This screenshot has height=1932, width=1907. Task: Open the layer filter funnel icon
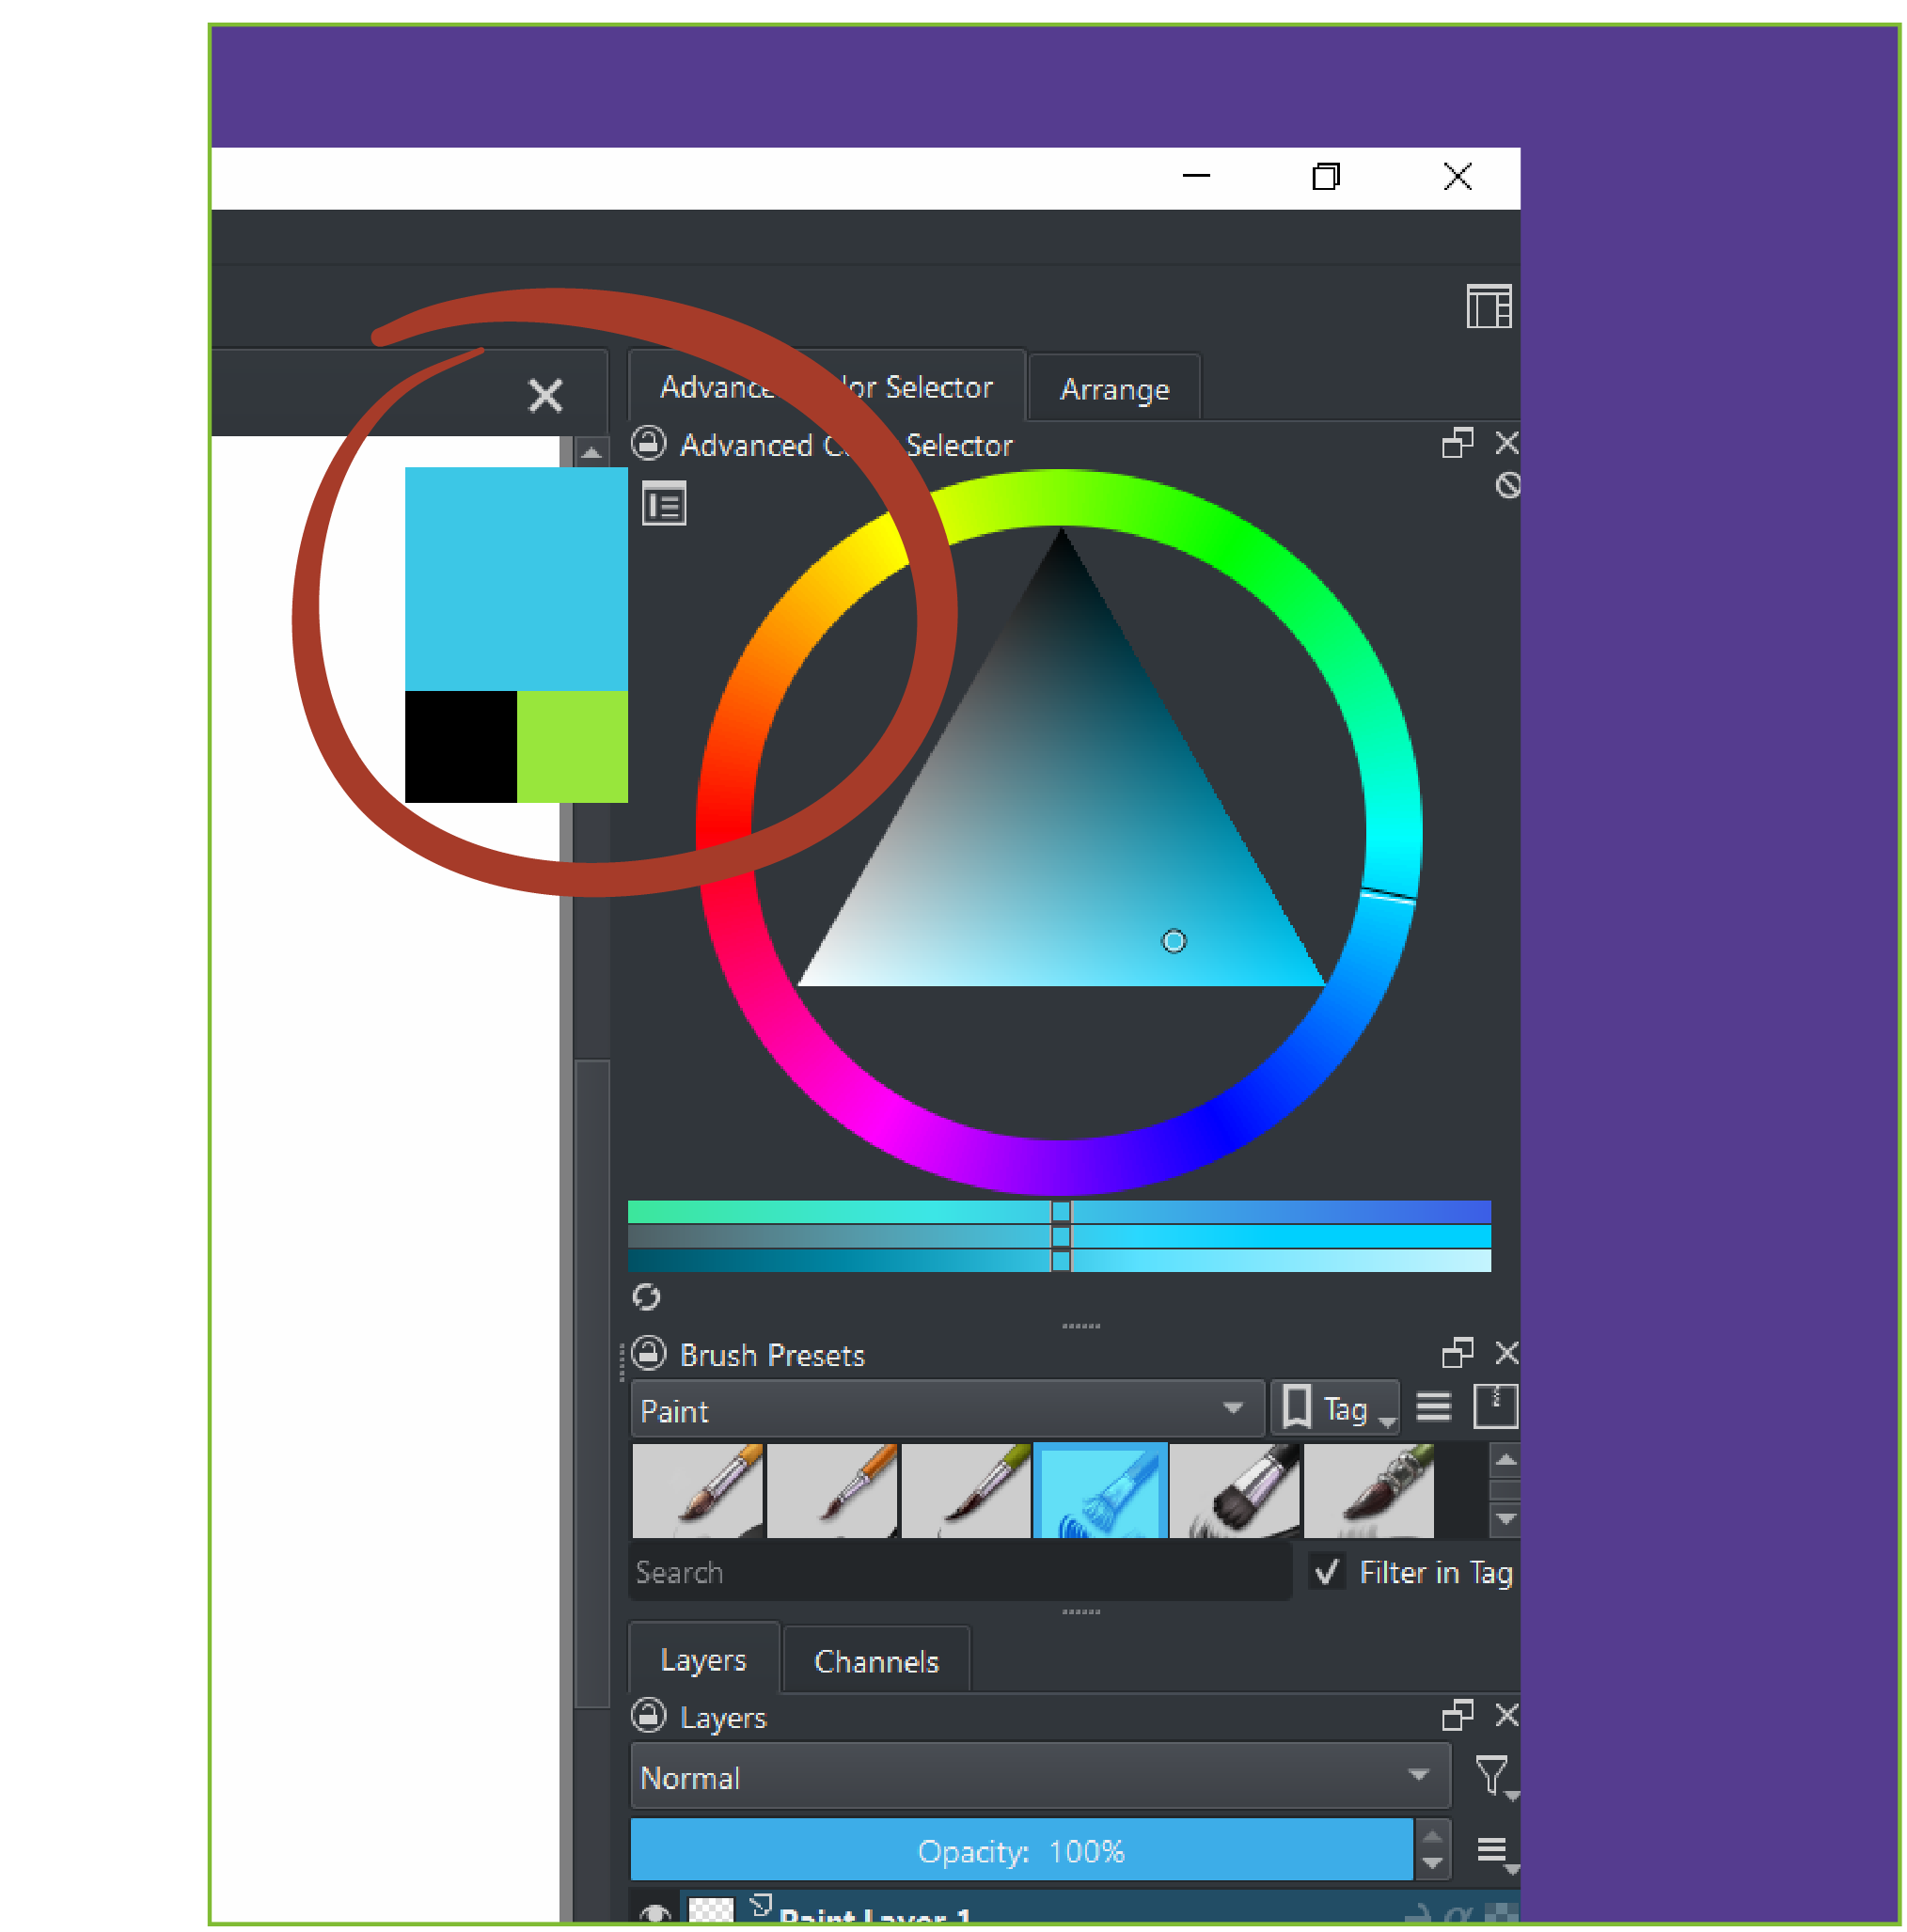click(1492, 1776)
